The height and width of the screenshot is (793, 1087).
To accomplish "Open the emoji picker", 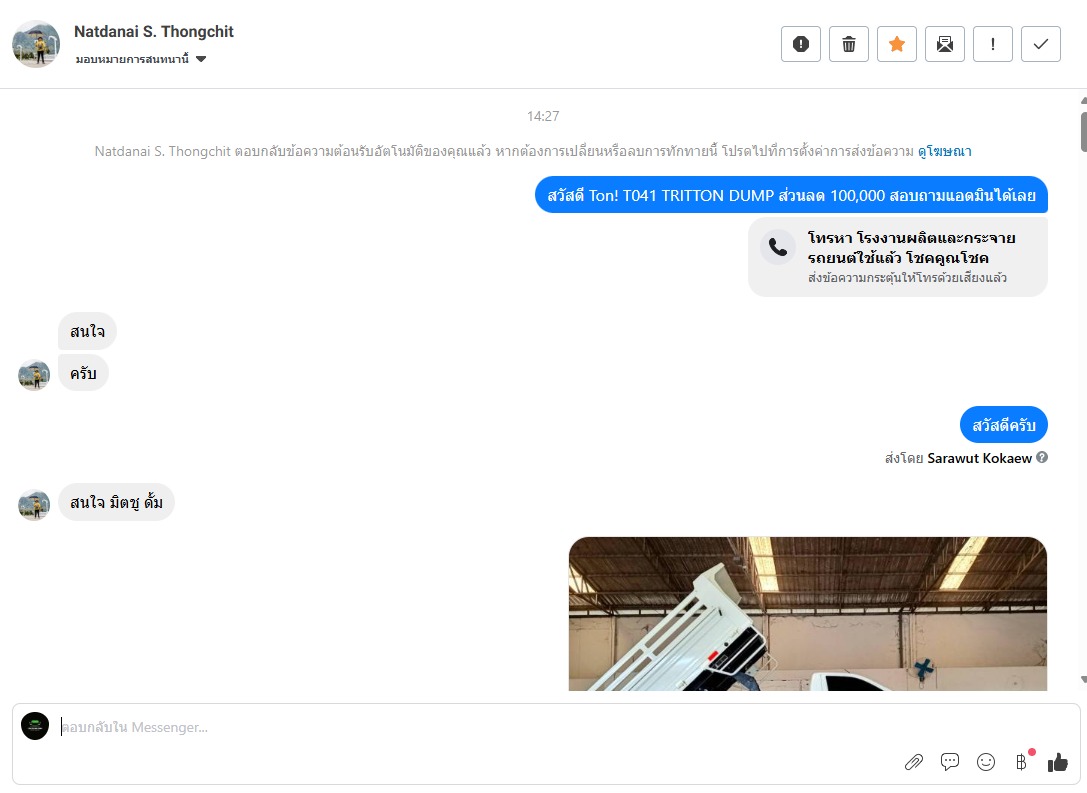I will [986, 762].
